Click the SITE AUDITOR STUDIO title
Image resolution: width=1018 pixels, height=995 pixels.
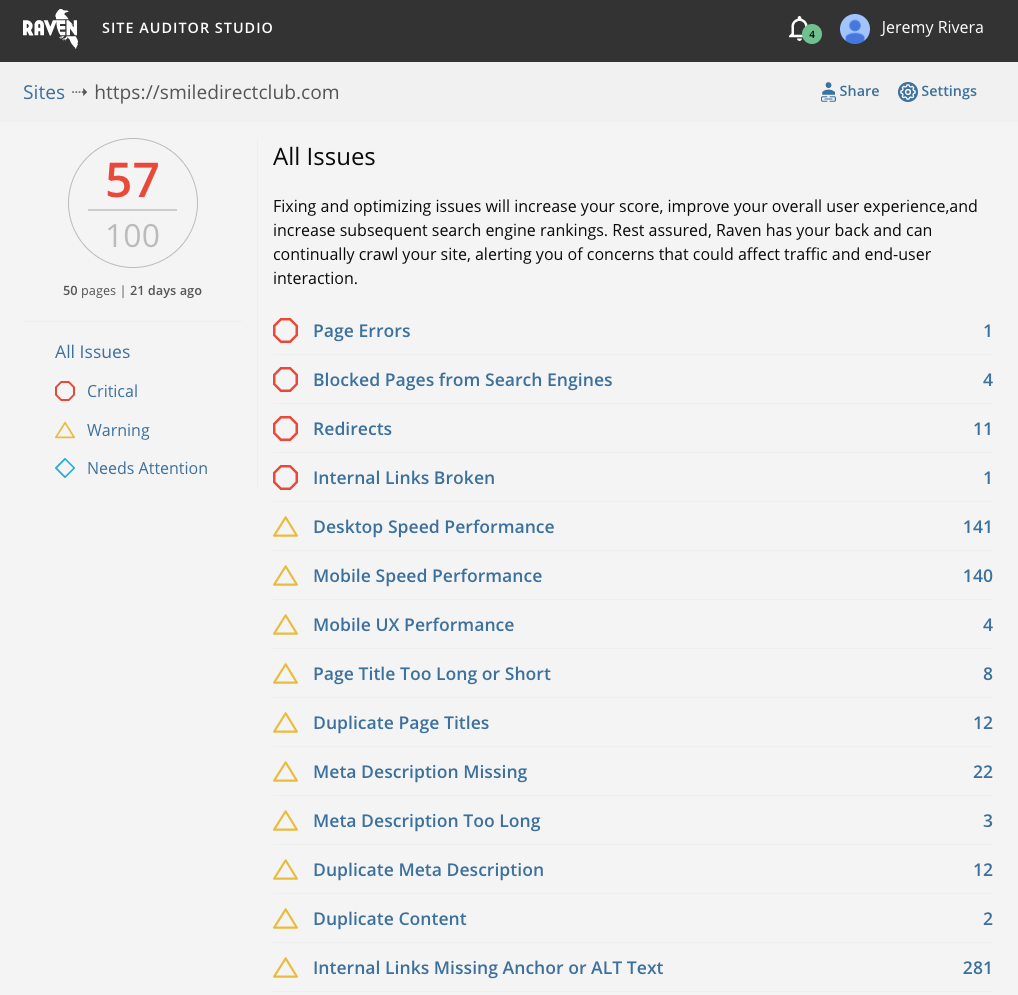coord(187,28)
